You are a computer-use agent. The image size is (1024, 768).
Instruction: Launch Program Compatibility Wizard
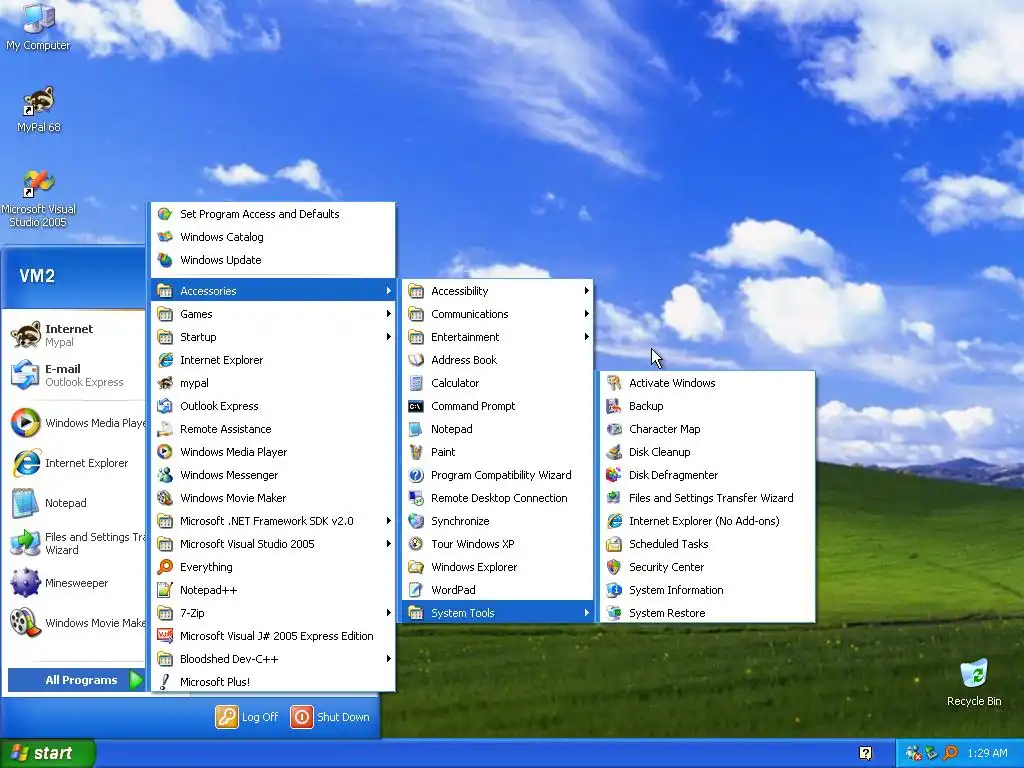[x=498, y=475]
